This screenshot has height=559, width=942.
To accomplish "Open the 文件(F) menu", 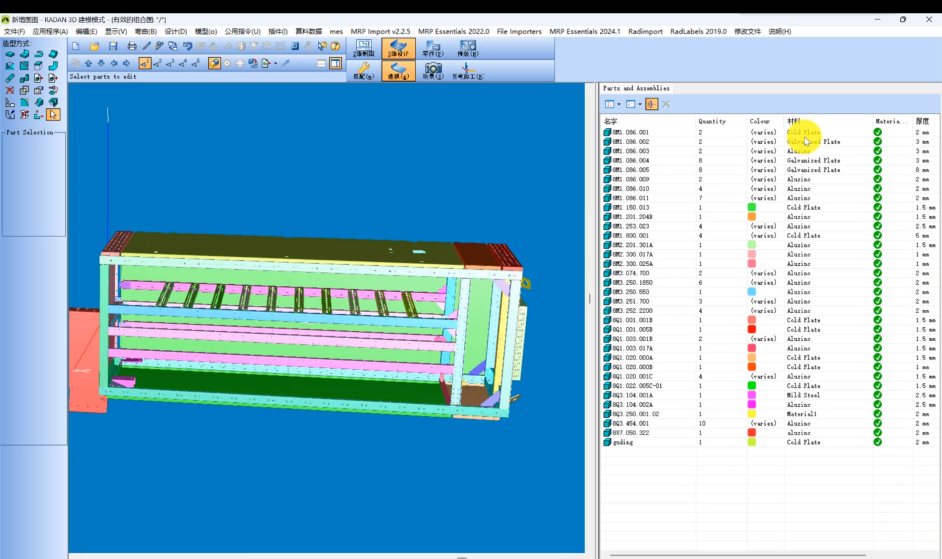I will tap(14, 31).
